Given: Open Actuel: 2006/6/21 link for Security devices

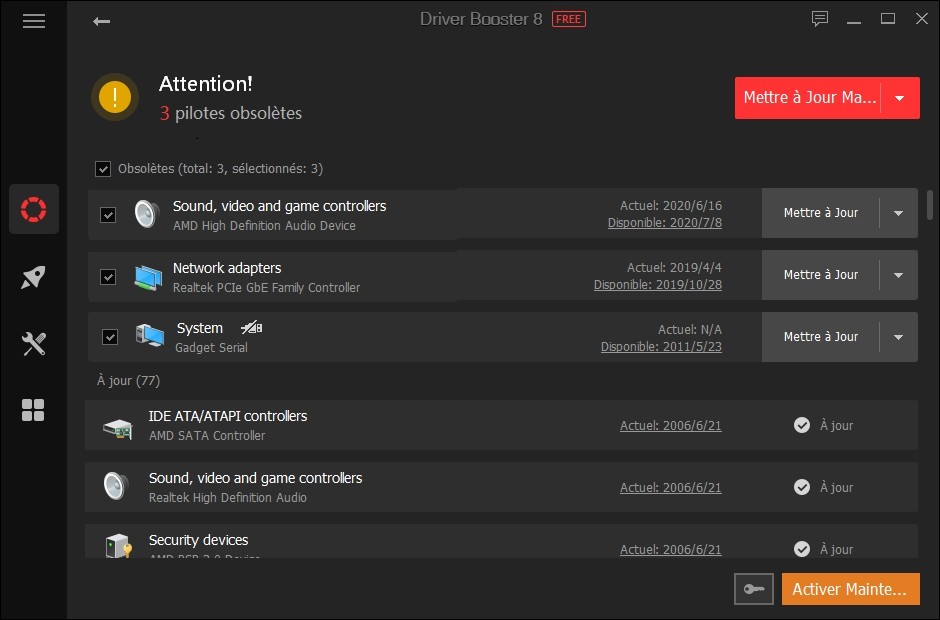Looking at the screenshot, I should point(670,549).
